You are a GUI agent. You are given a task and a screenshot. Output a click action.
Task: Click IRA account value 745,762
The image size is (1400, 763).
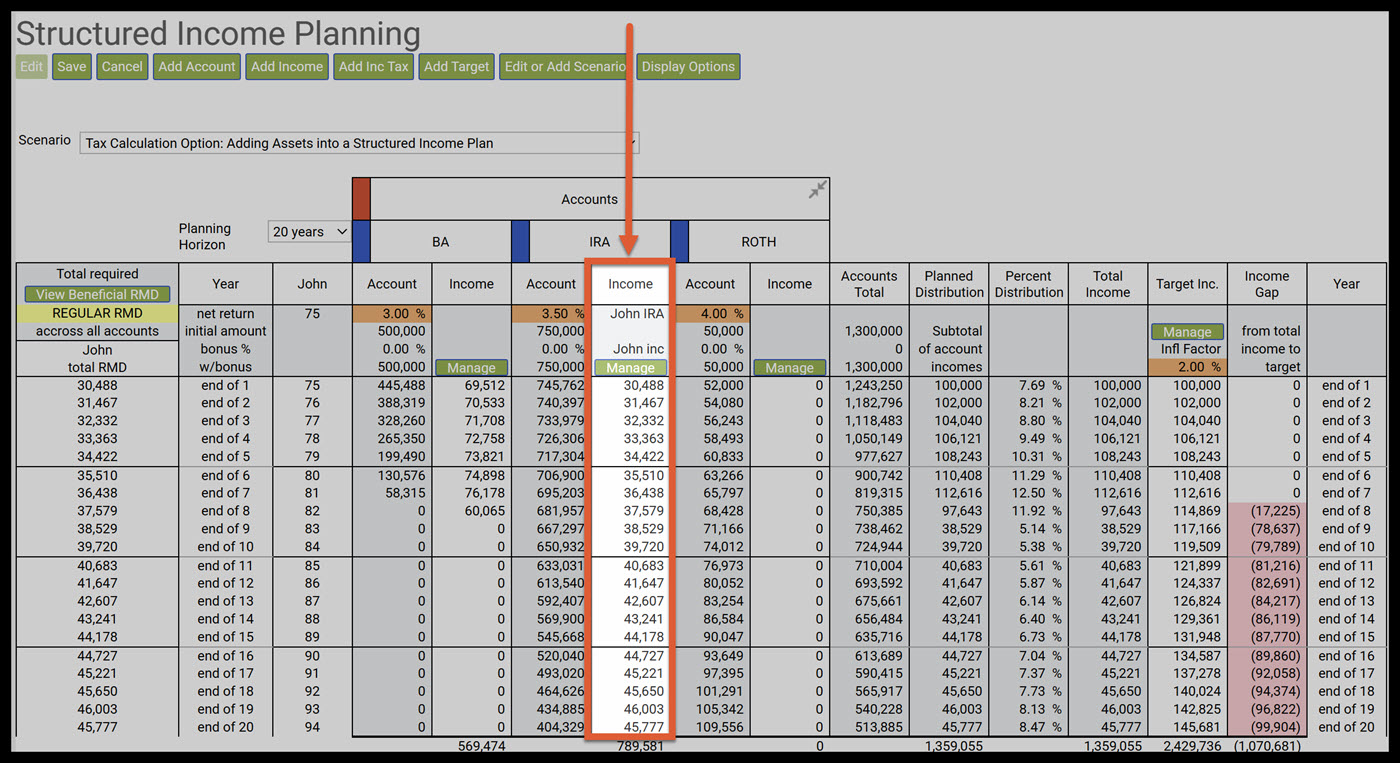point(561,386)
